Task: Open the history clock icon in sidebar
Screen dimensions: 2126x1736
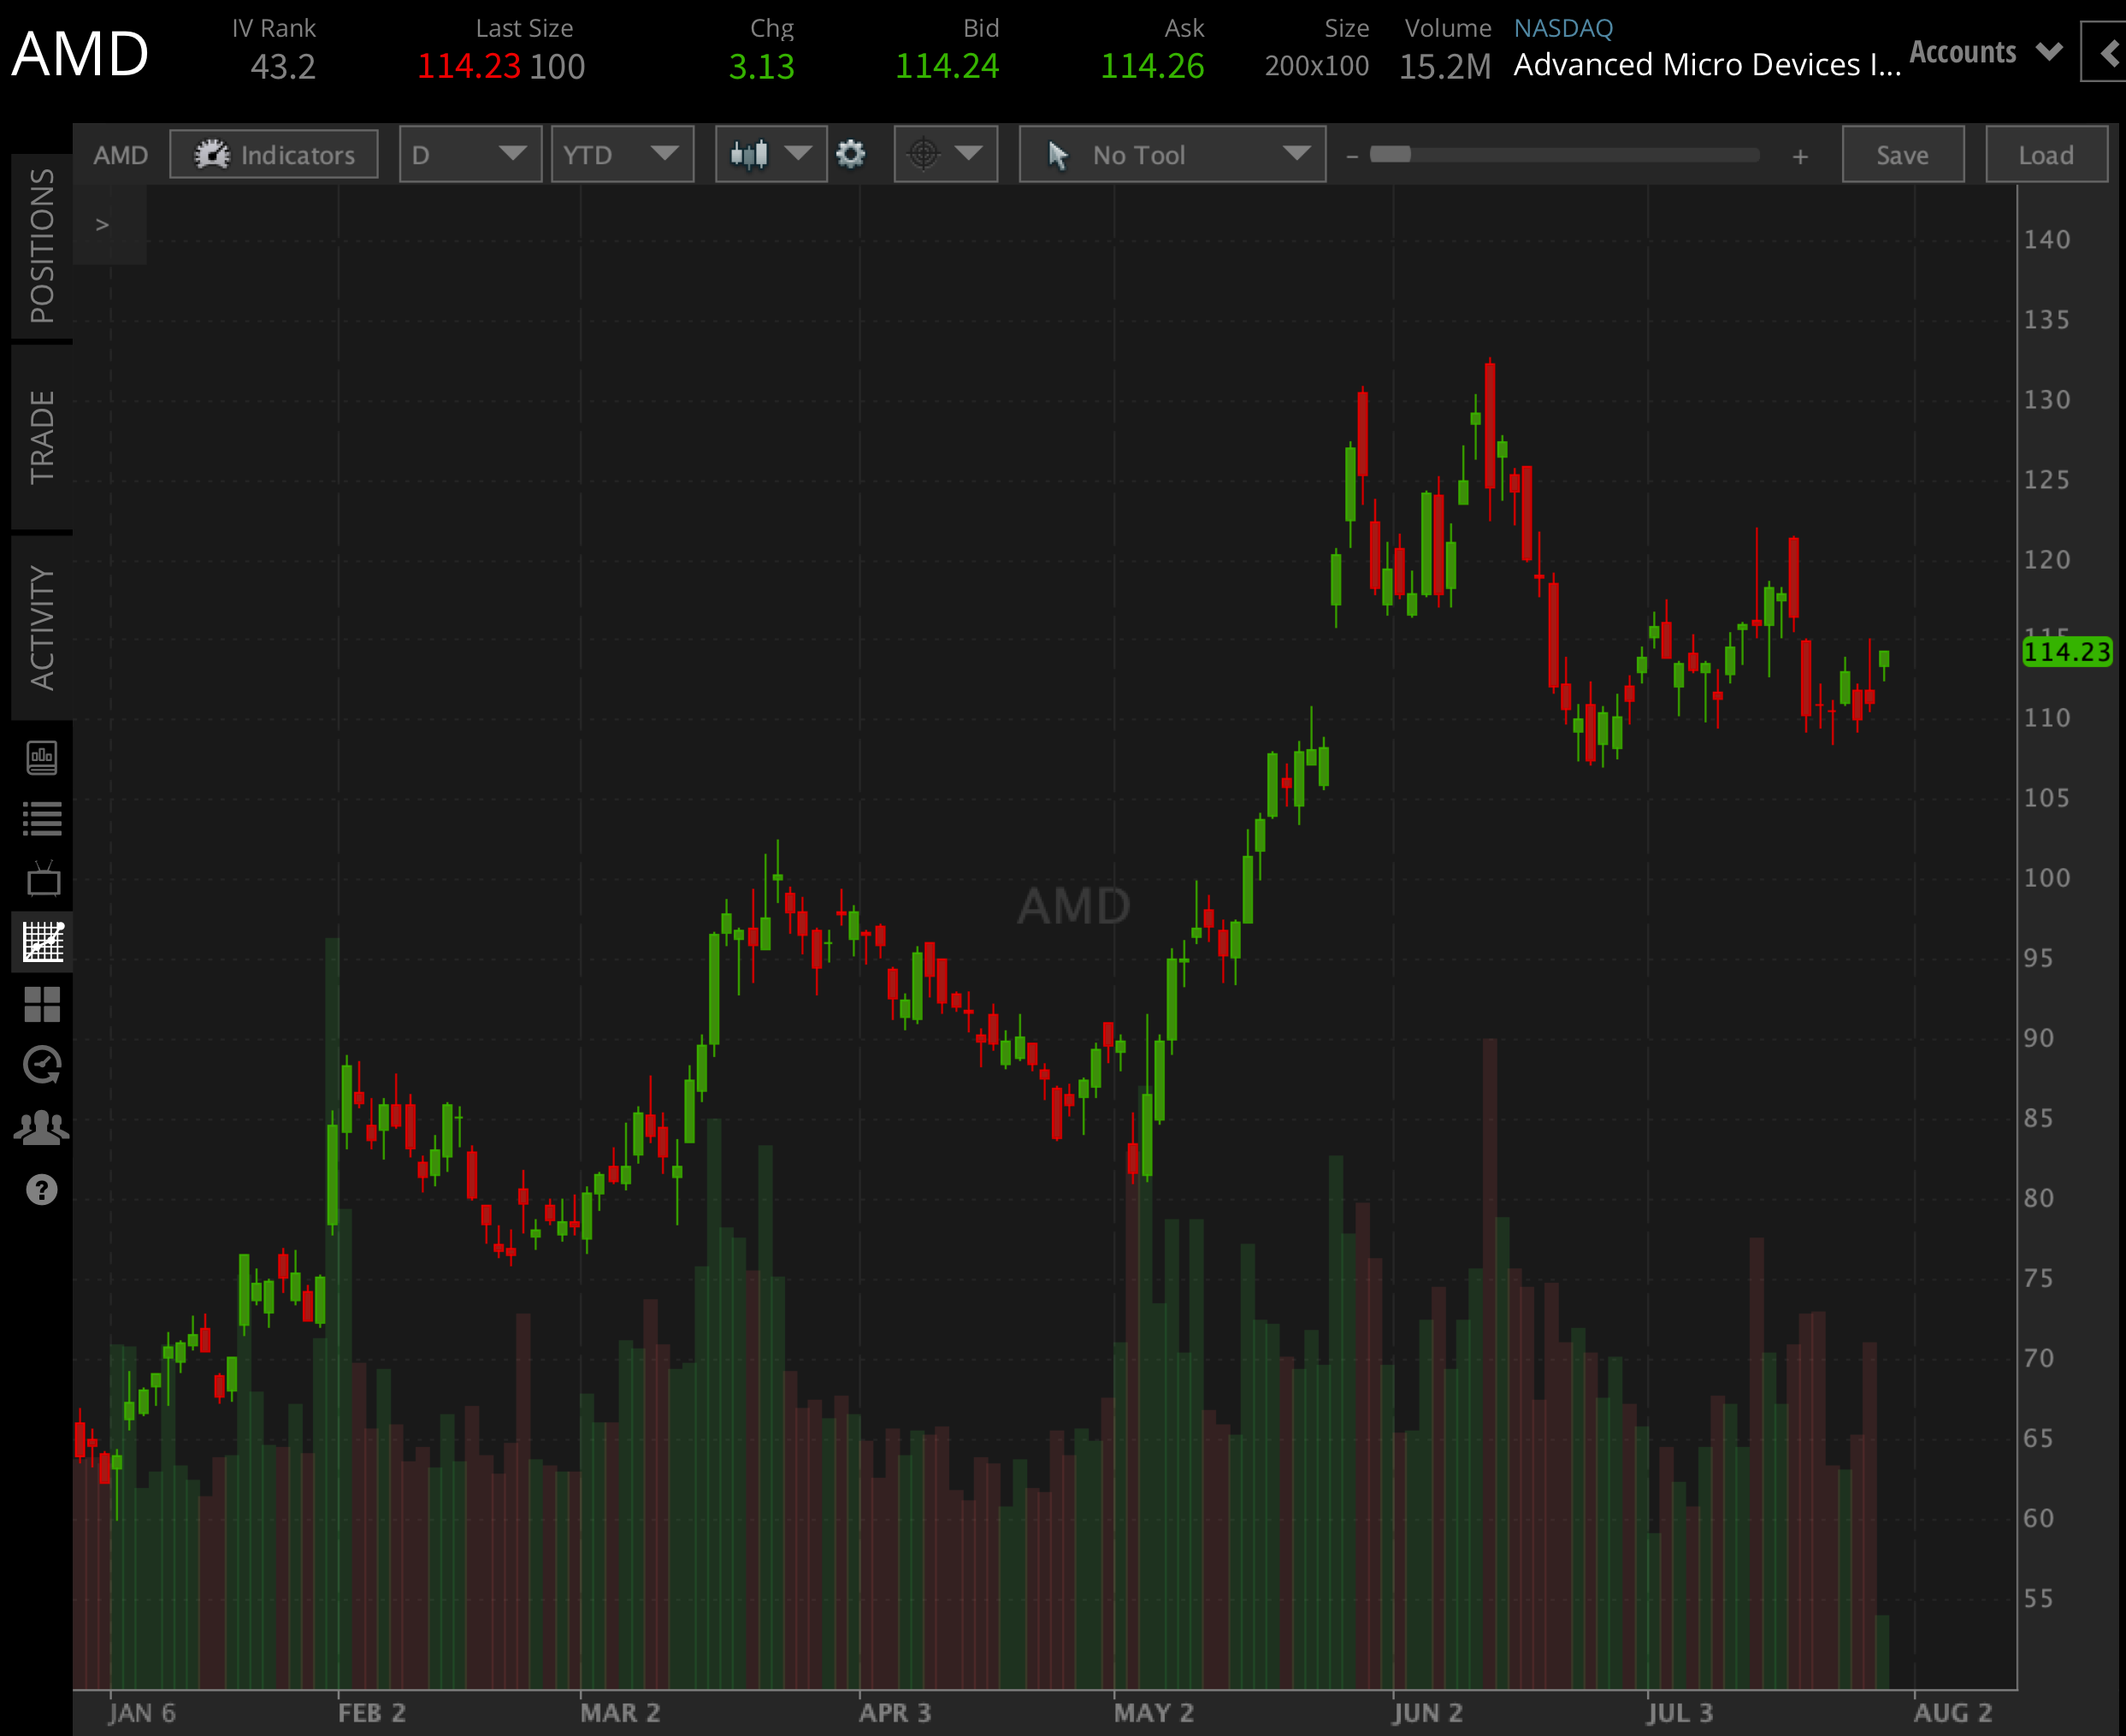Action: (42, 1065)
